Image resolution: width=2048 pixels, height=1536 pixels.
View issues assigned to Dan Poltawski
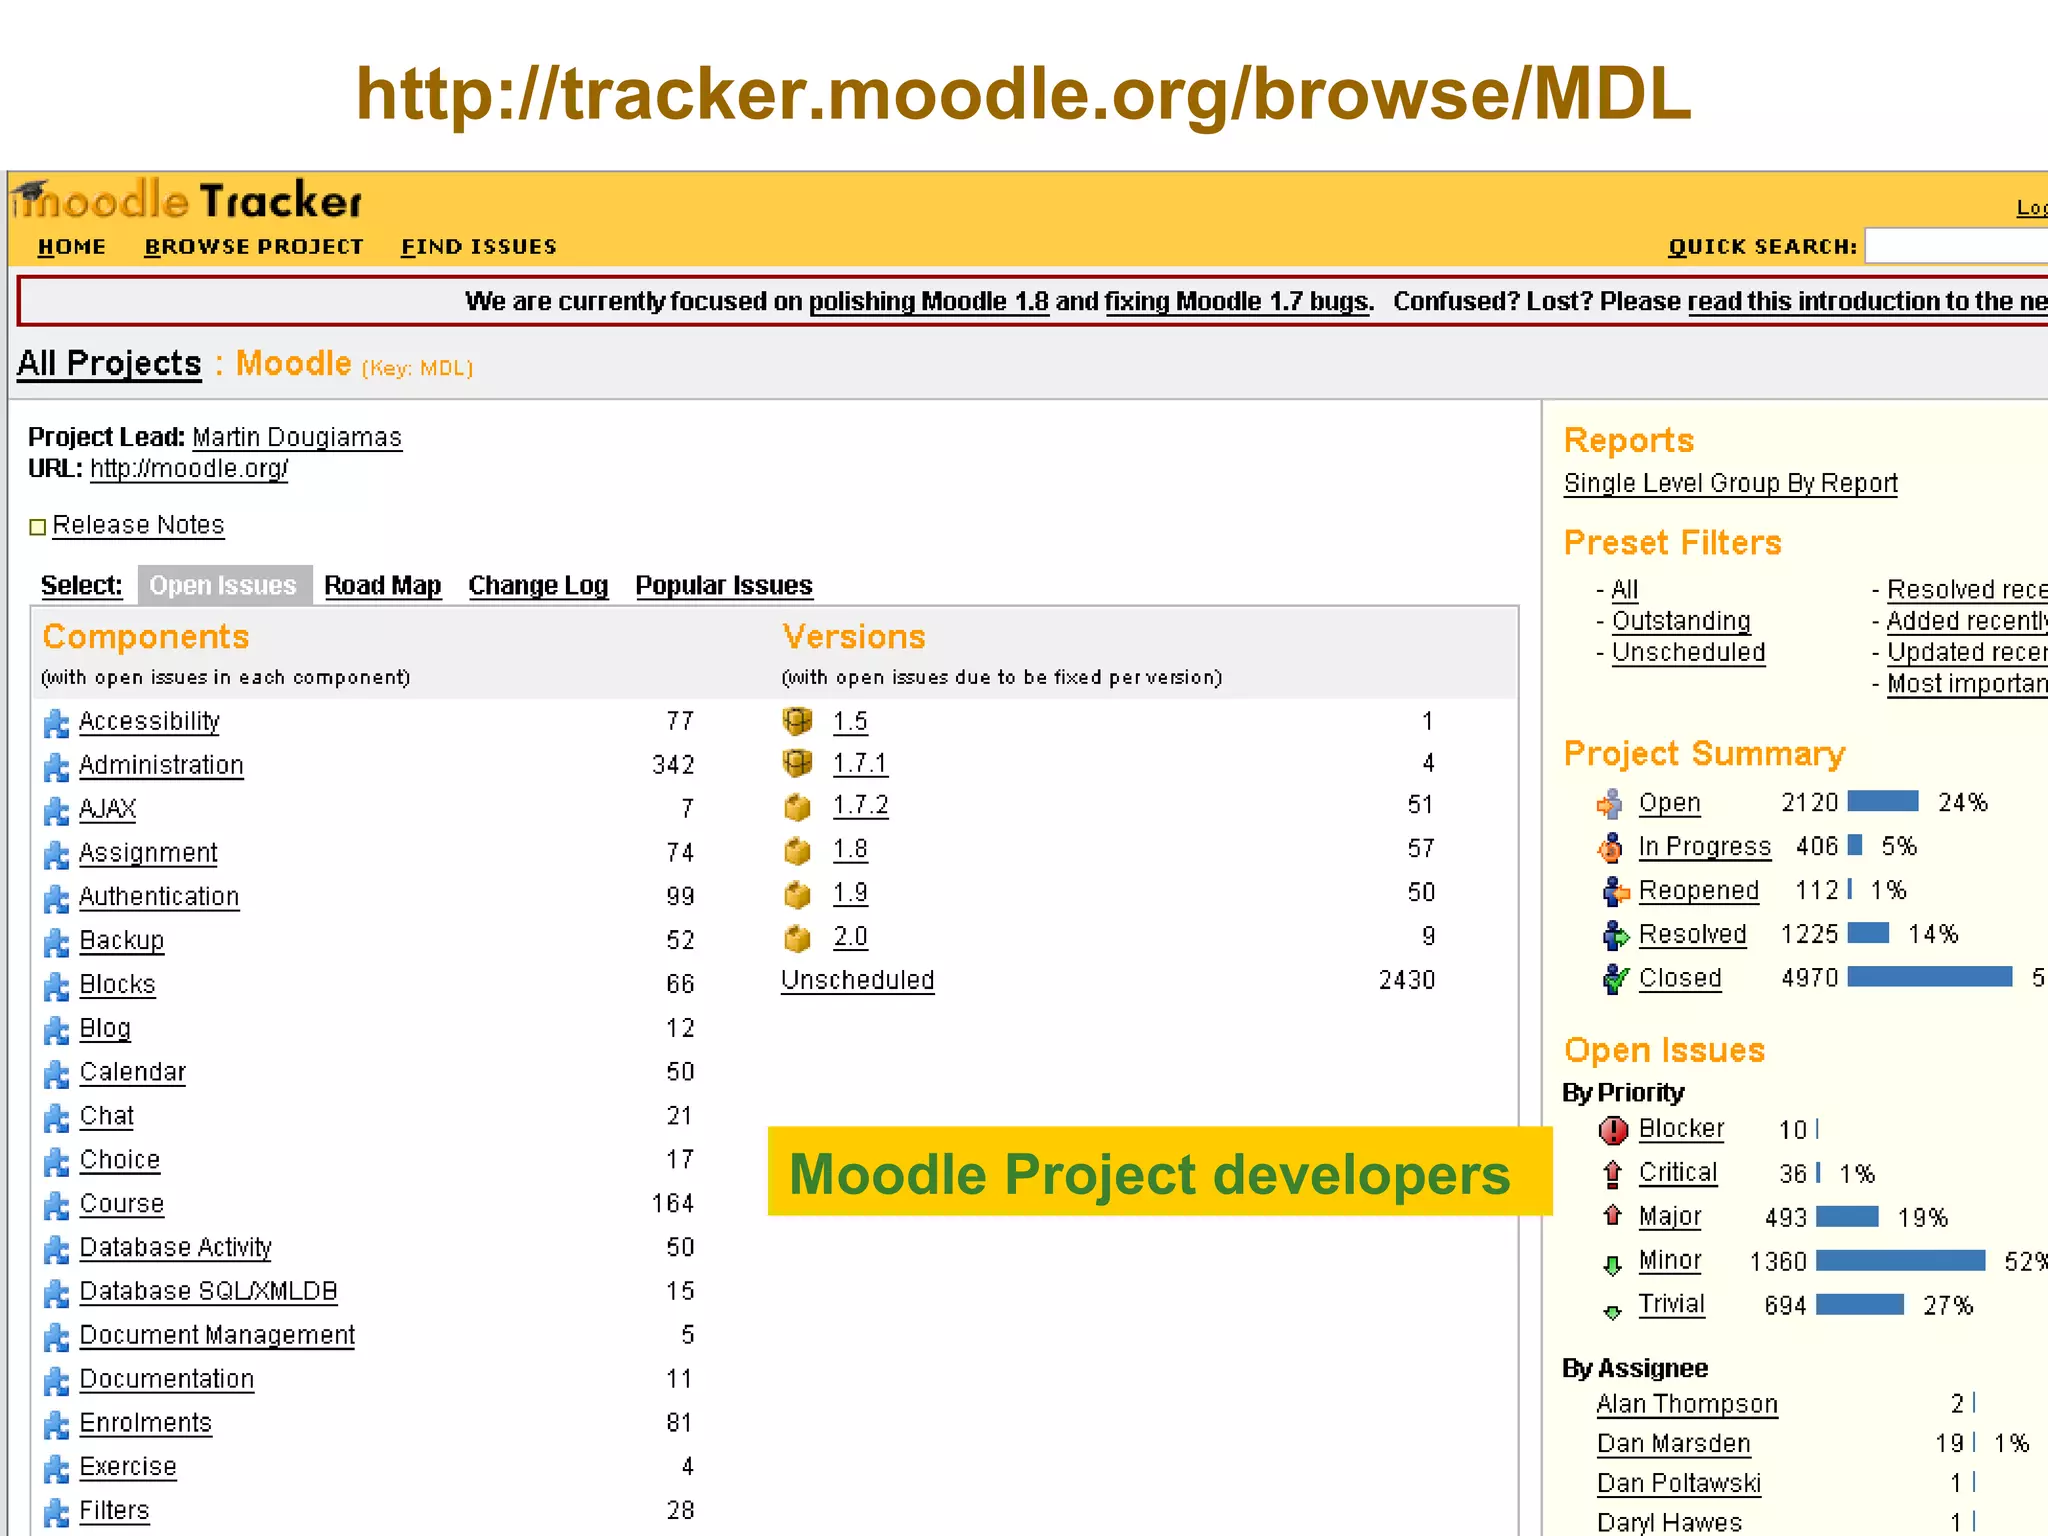pos(1679,1484)
